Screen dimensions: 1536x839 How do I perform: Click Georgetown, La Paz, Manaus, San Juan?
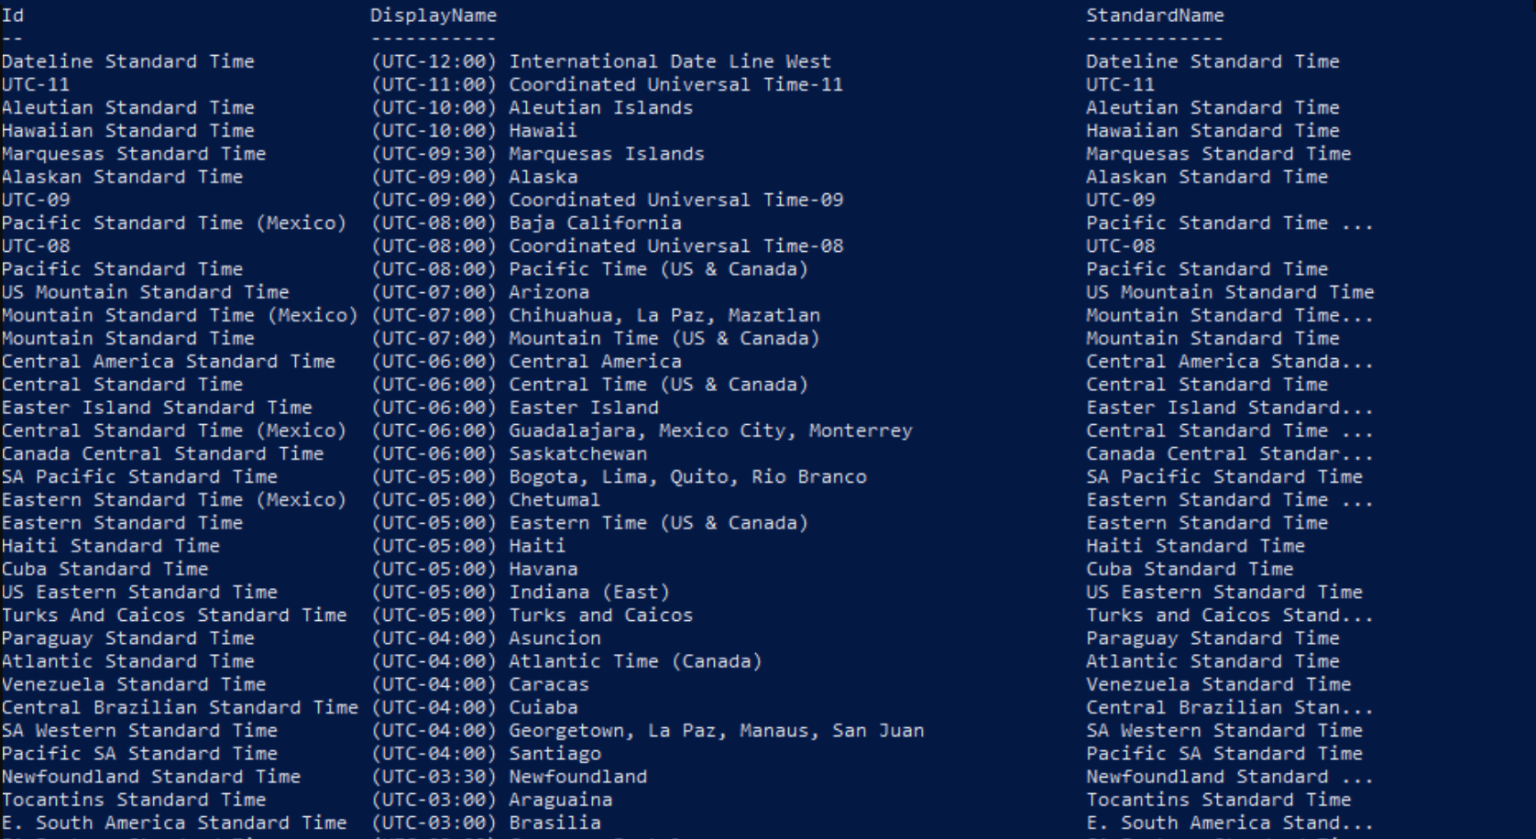pyautogui.click(x=716, y=729)
